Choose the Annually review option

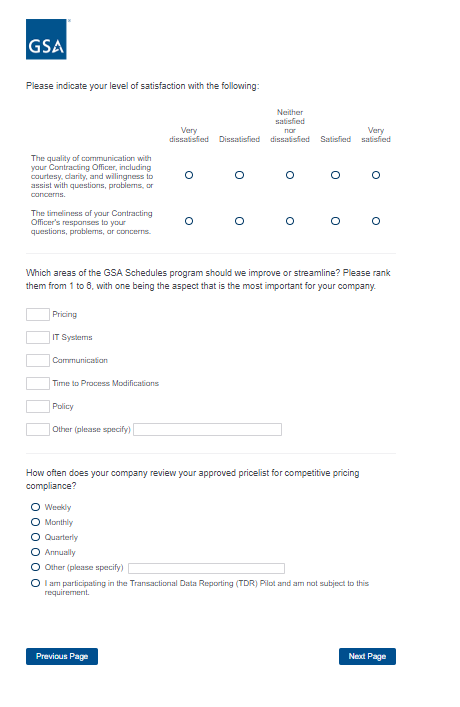(x=35, y=552)
